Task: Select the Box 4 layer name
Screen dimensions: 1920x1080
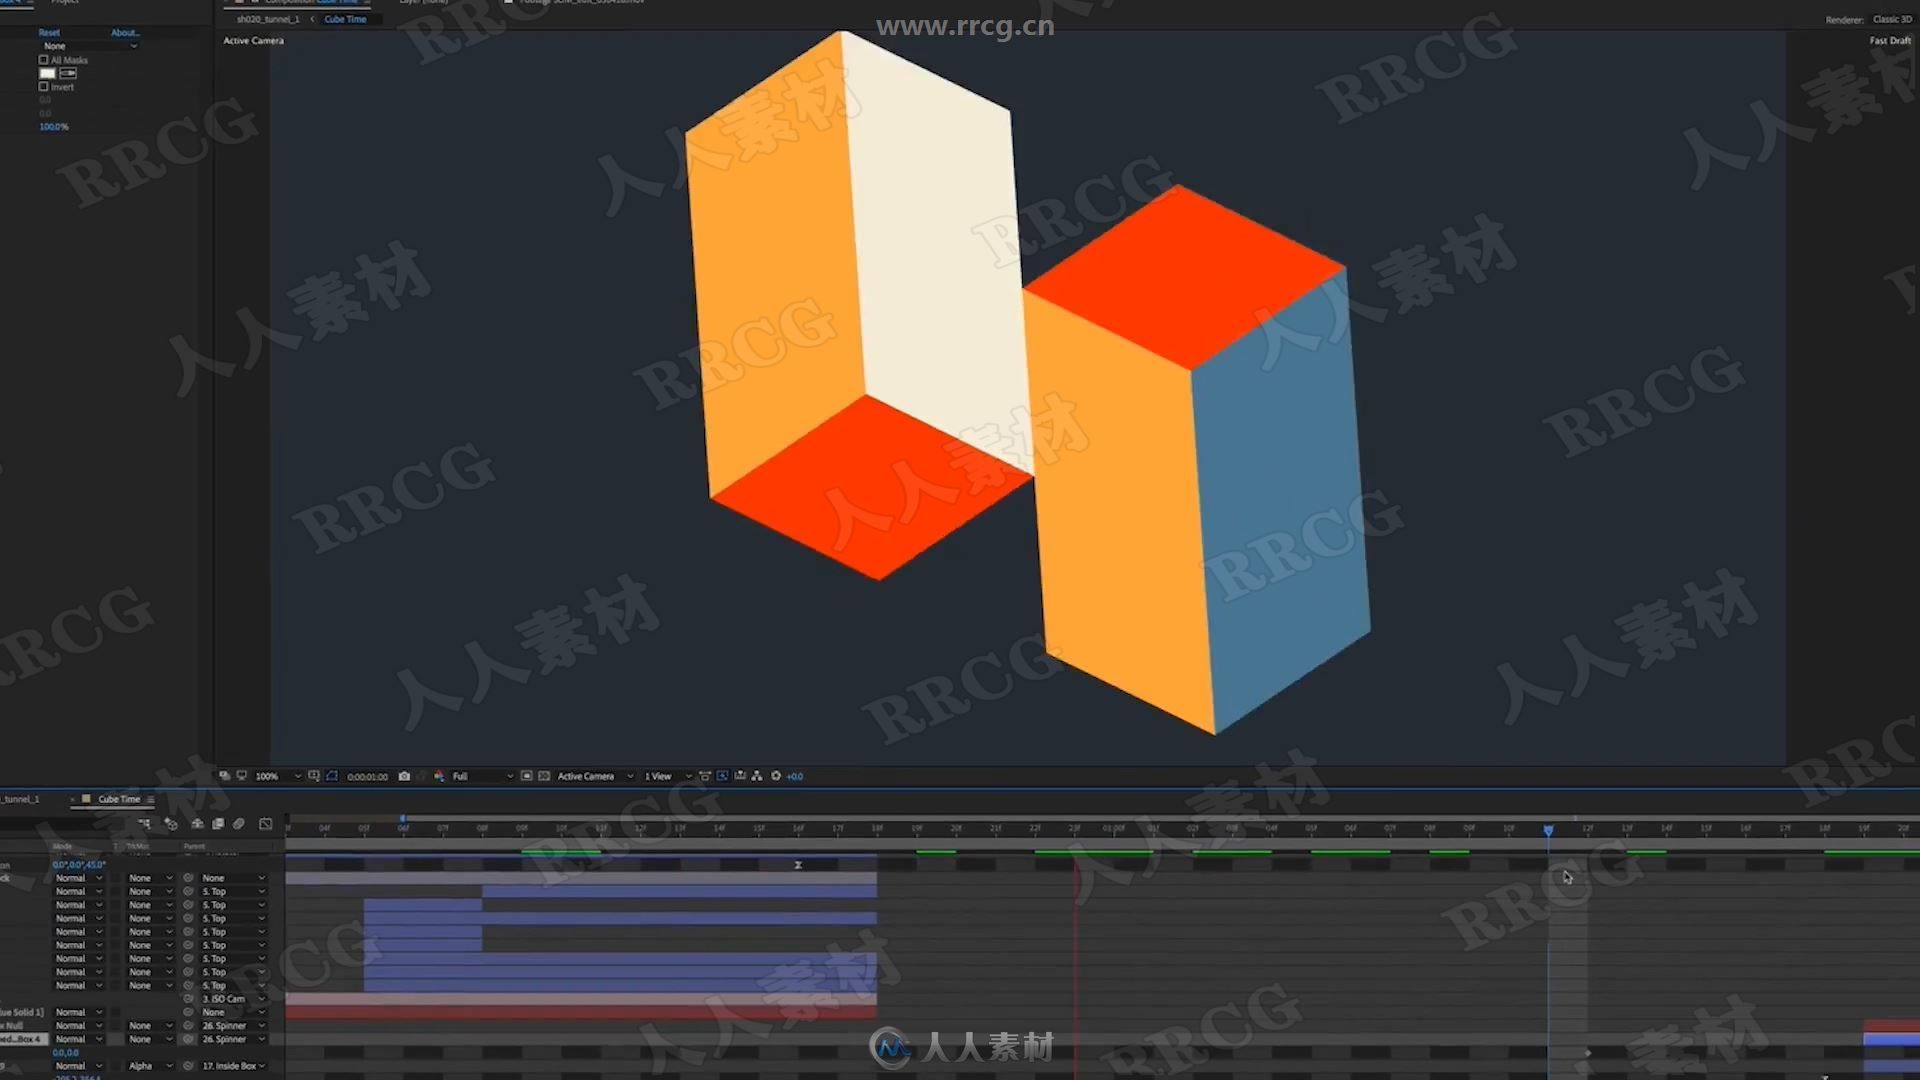Action: pyautogui.click(x=22, y=1039)
